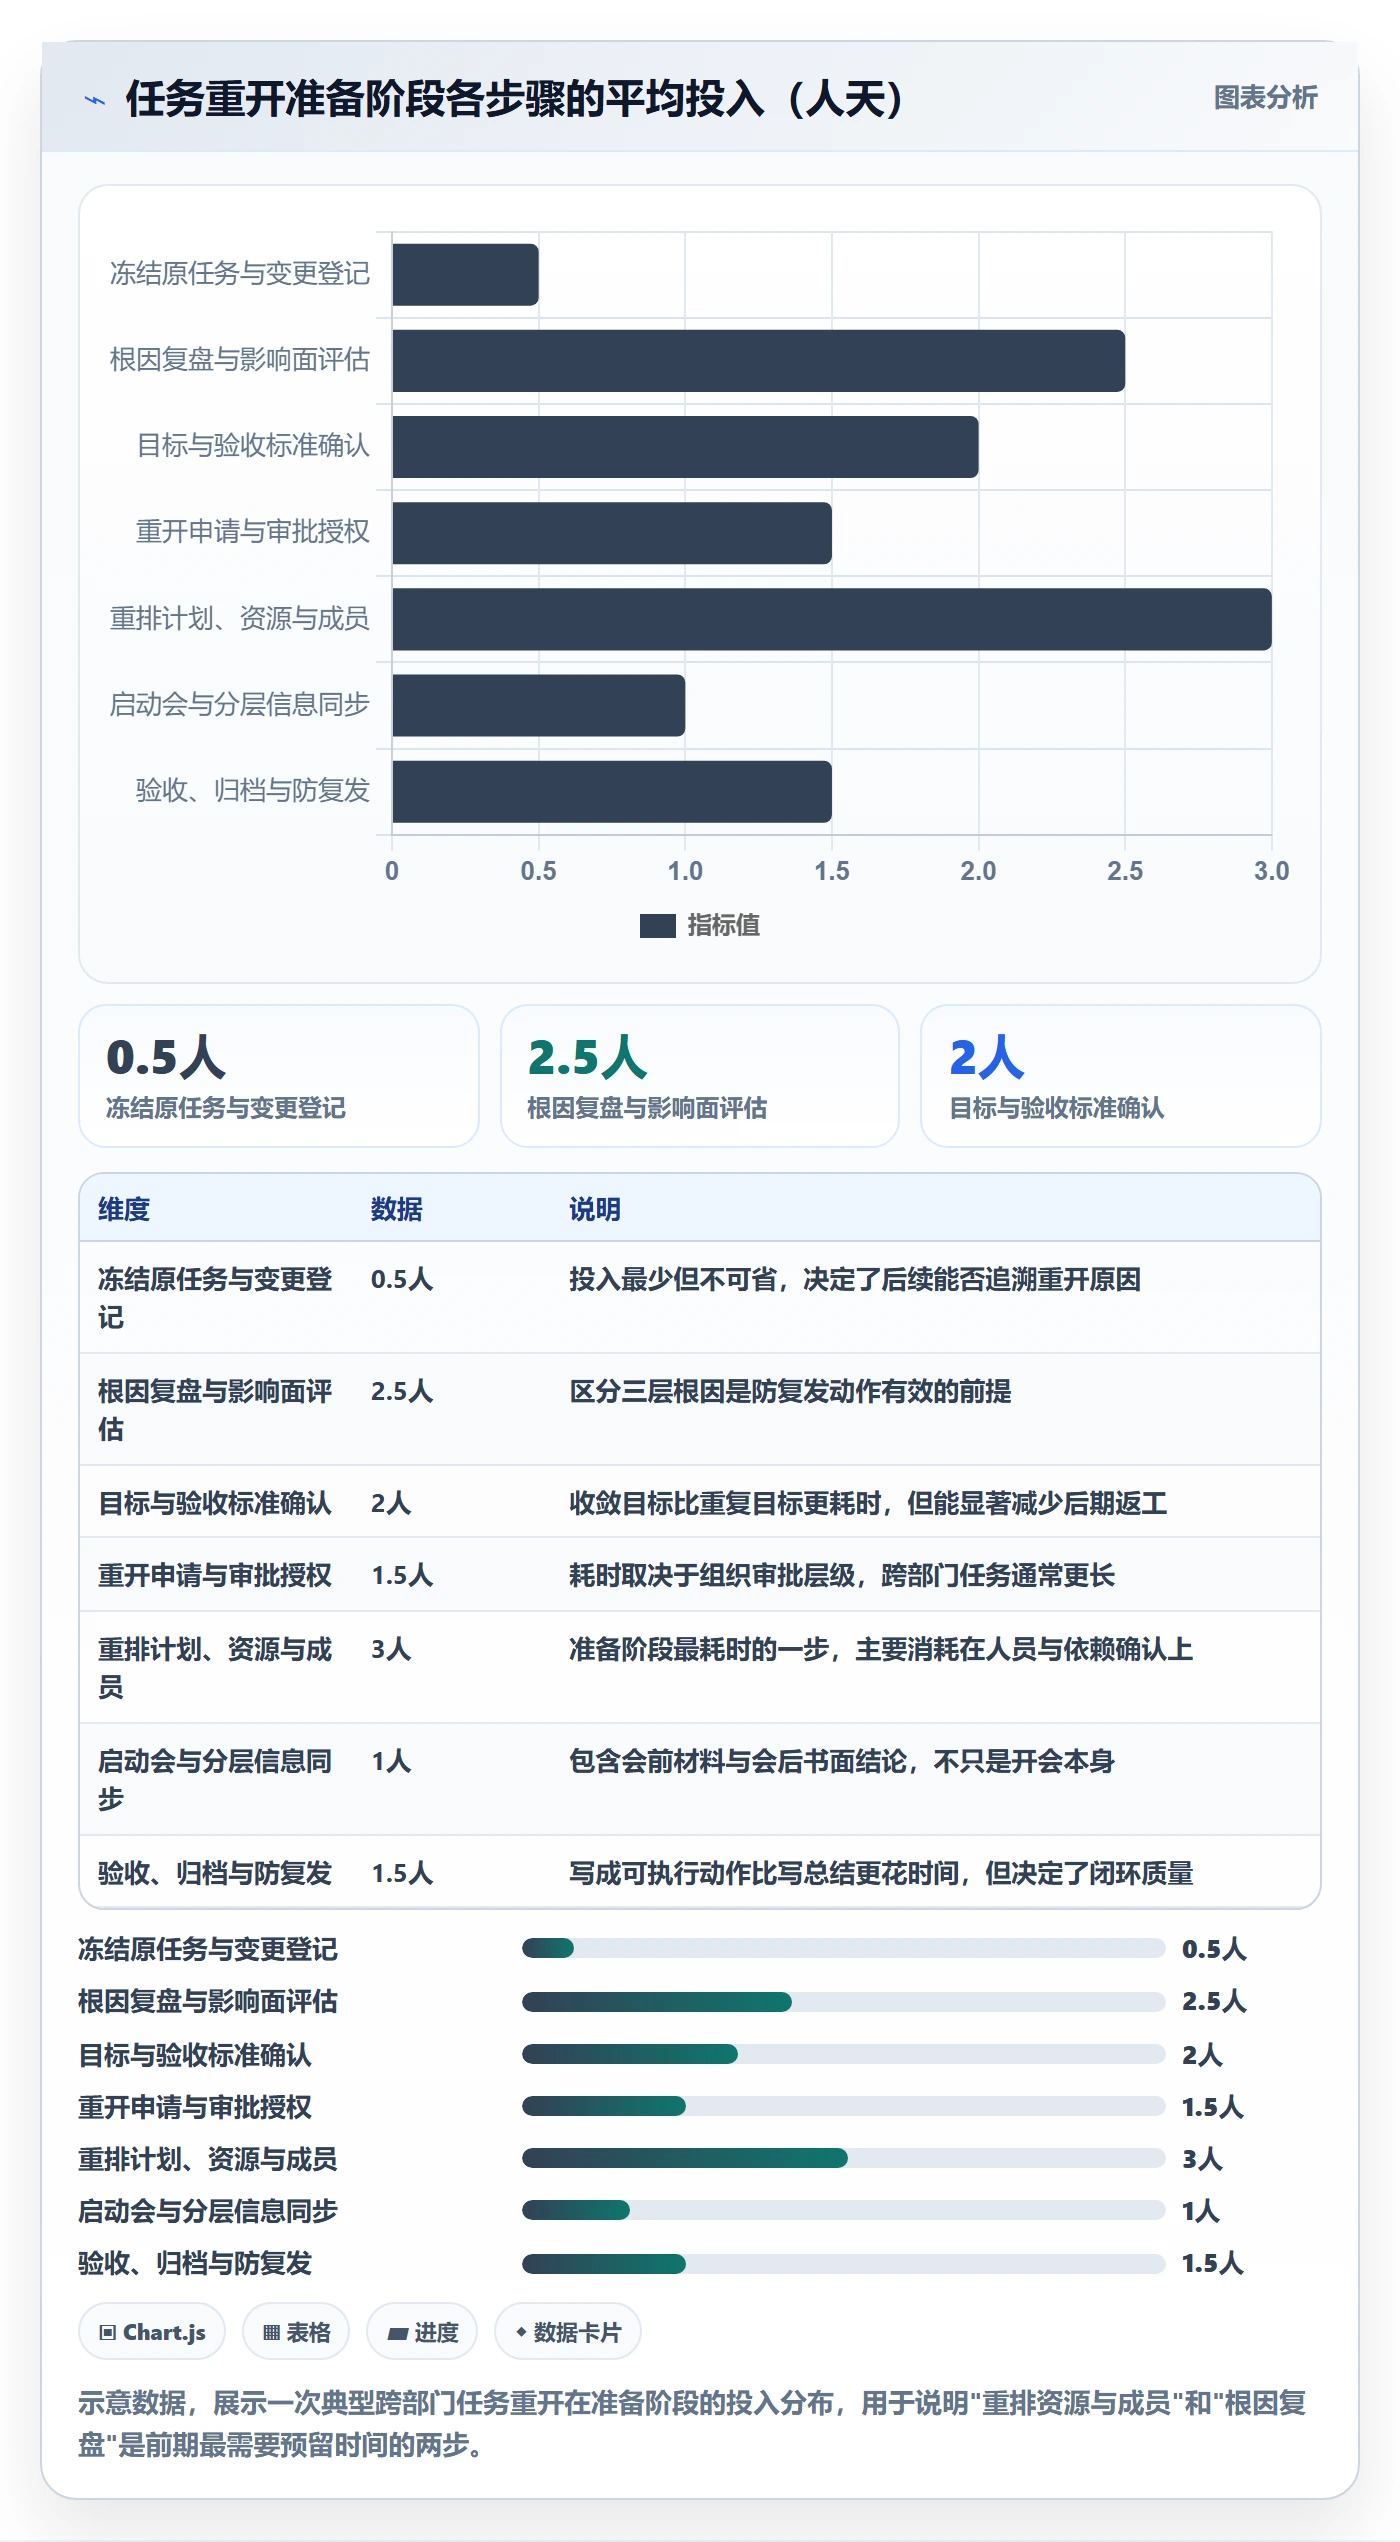Click the progress bar for 重开申请与审批授权
Image resolution: width=1400 pixels, height=2542 pixels.
tap(844, 2106)
